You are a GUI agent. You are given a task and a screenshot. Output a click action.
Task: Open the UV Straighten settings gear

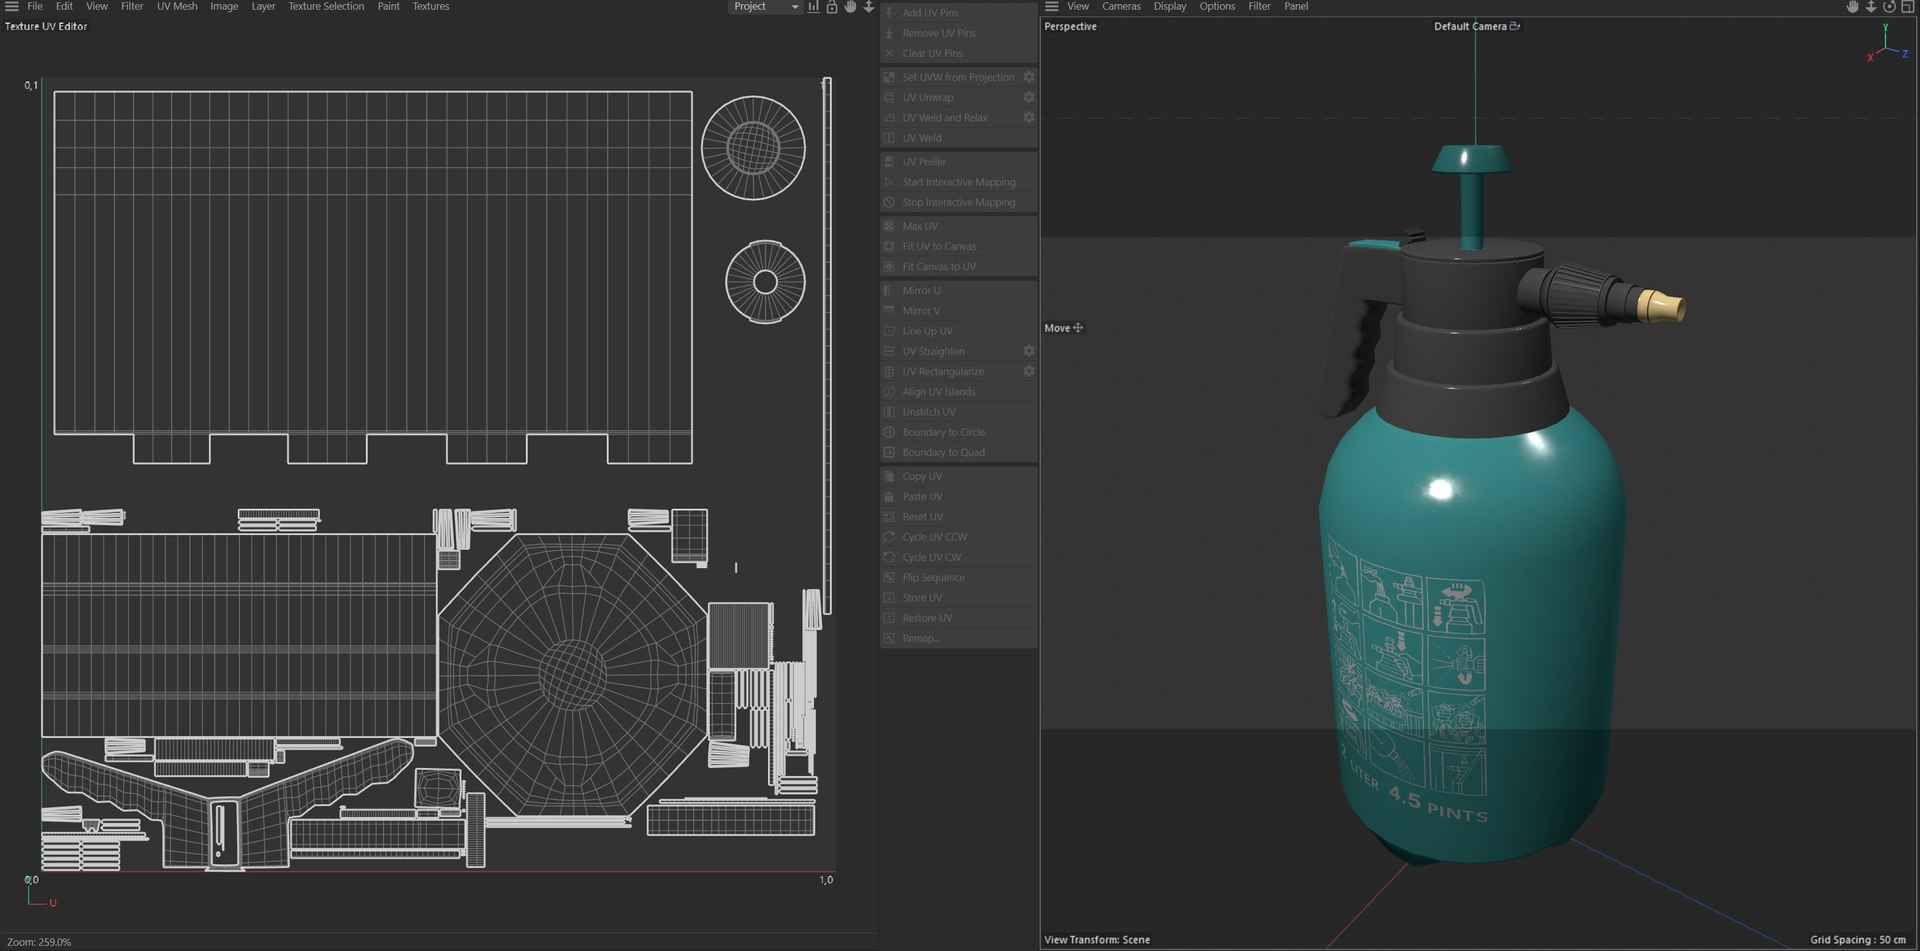tap(1028, 351)
